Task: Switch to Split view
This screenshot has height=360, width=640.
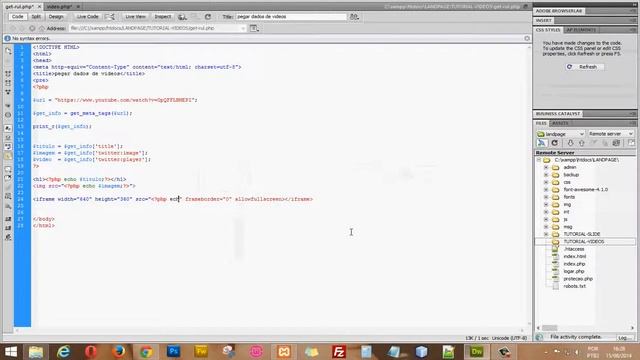Action: pyautogui.click(x=36, y=17)
